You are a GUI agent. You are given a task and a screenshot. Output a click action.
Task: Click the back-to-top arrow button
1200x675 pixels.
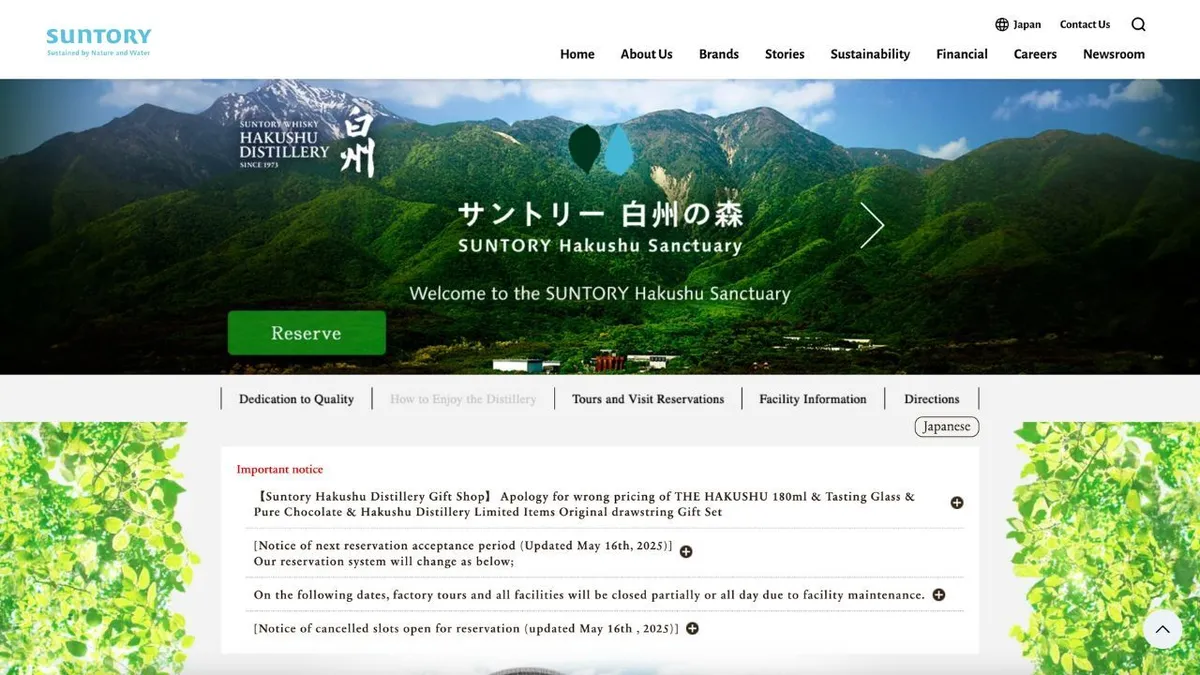coord(1162,629)
